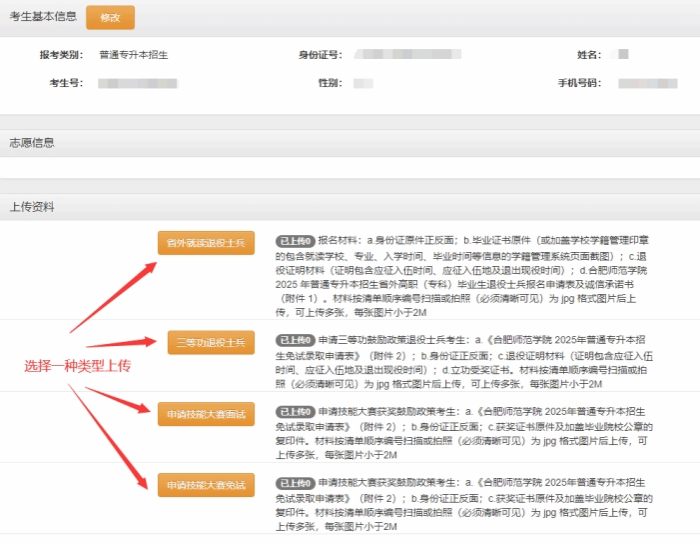Select the 志愿信息 section header
The height and width of the screenshot is (544, 700).
tap(33, 143)
